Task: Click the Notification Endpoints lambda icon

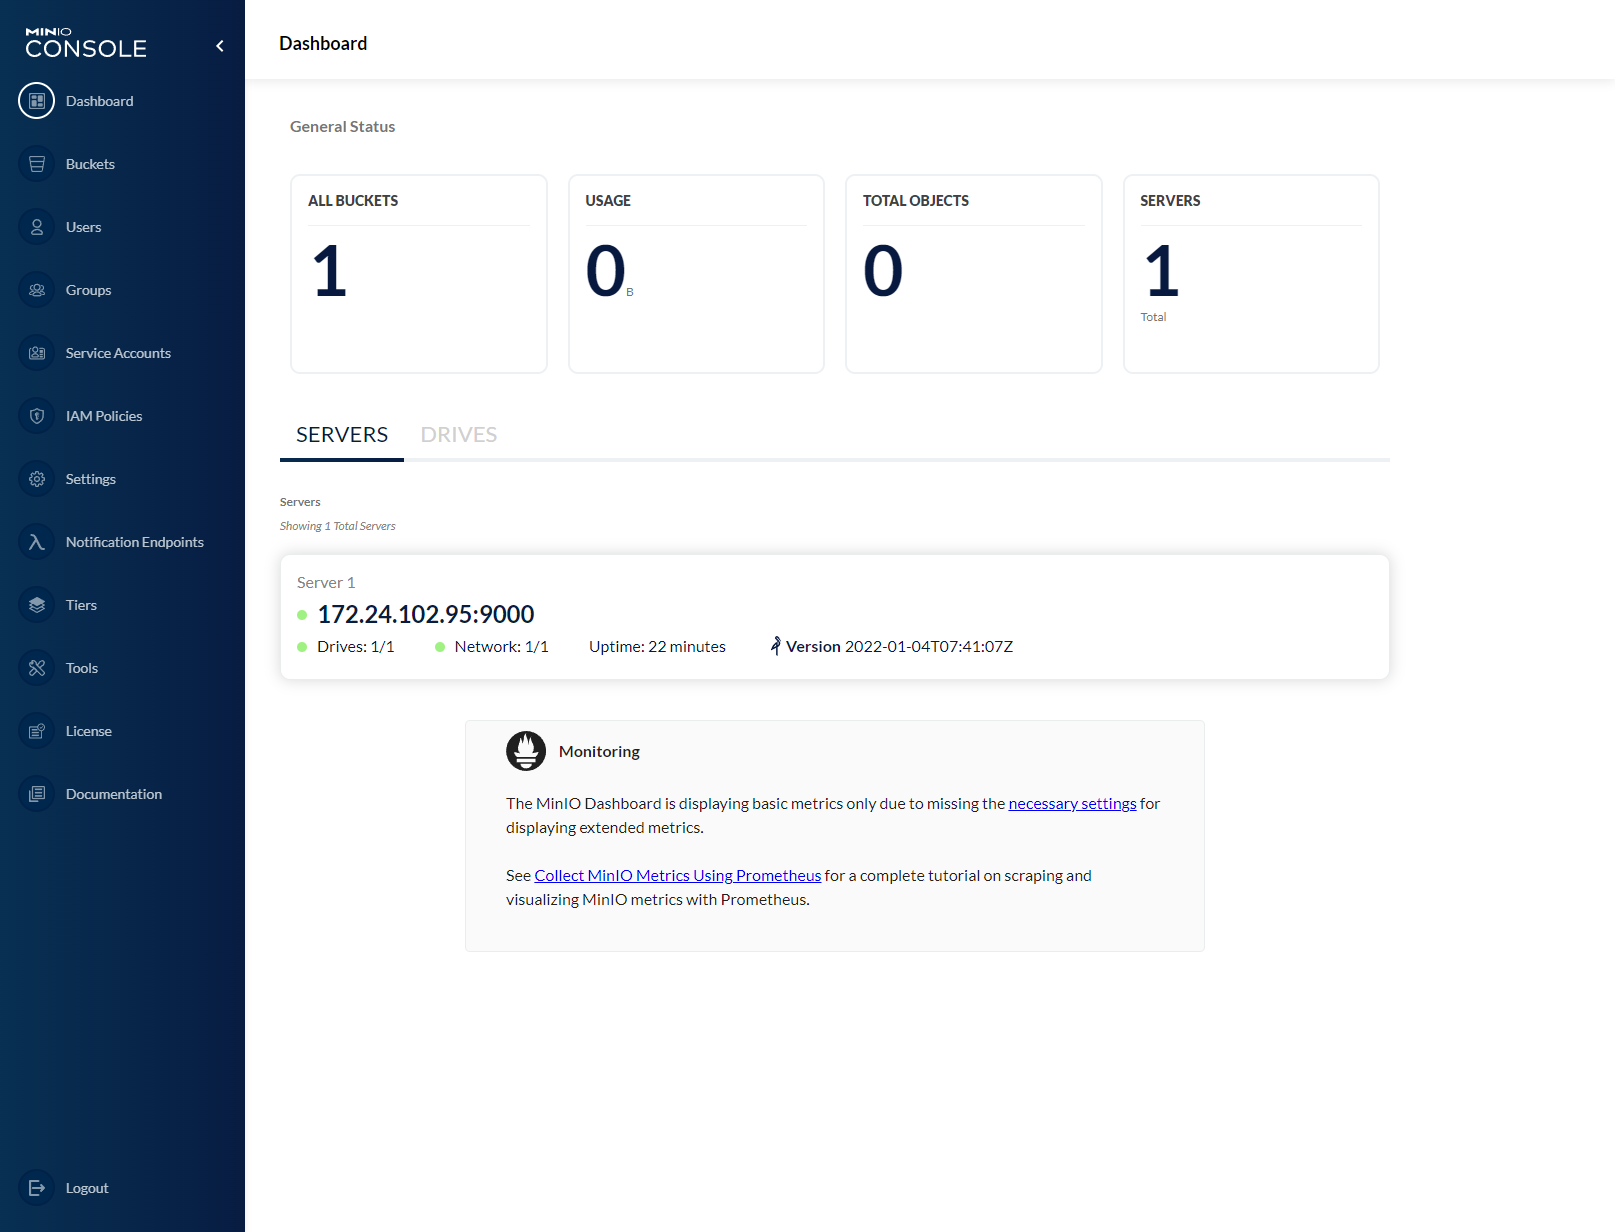Action: click(37, 542)
